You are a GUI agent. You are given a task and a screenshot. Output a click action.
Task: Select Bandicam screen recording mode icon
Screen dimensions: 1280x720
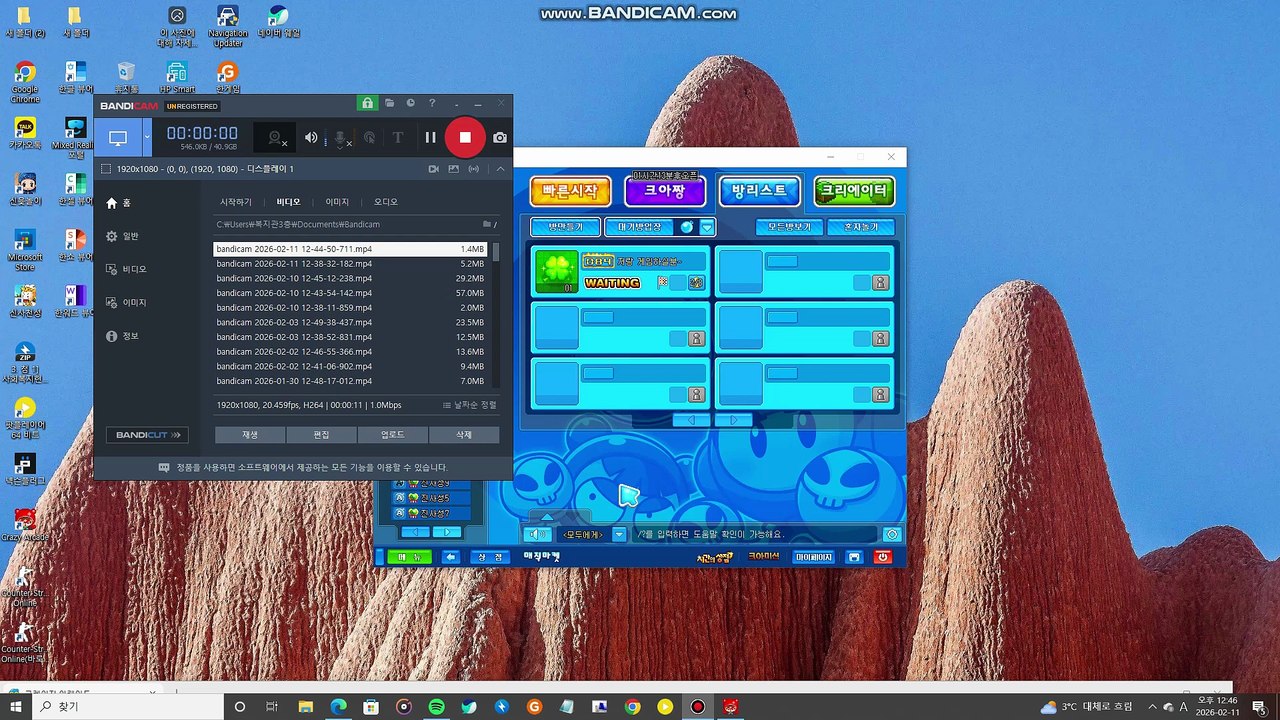118,138
